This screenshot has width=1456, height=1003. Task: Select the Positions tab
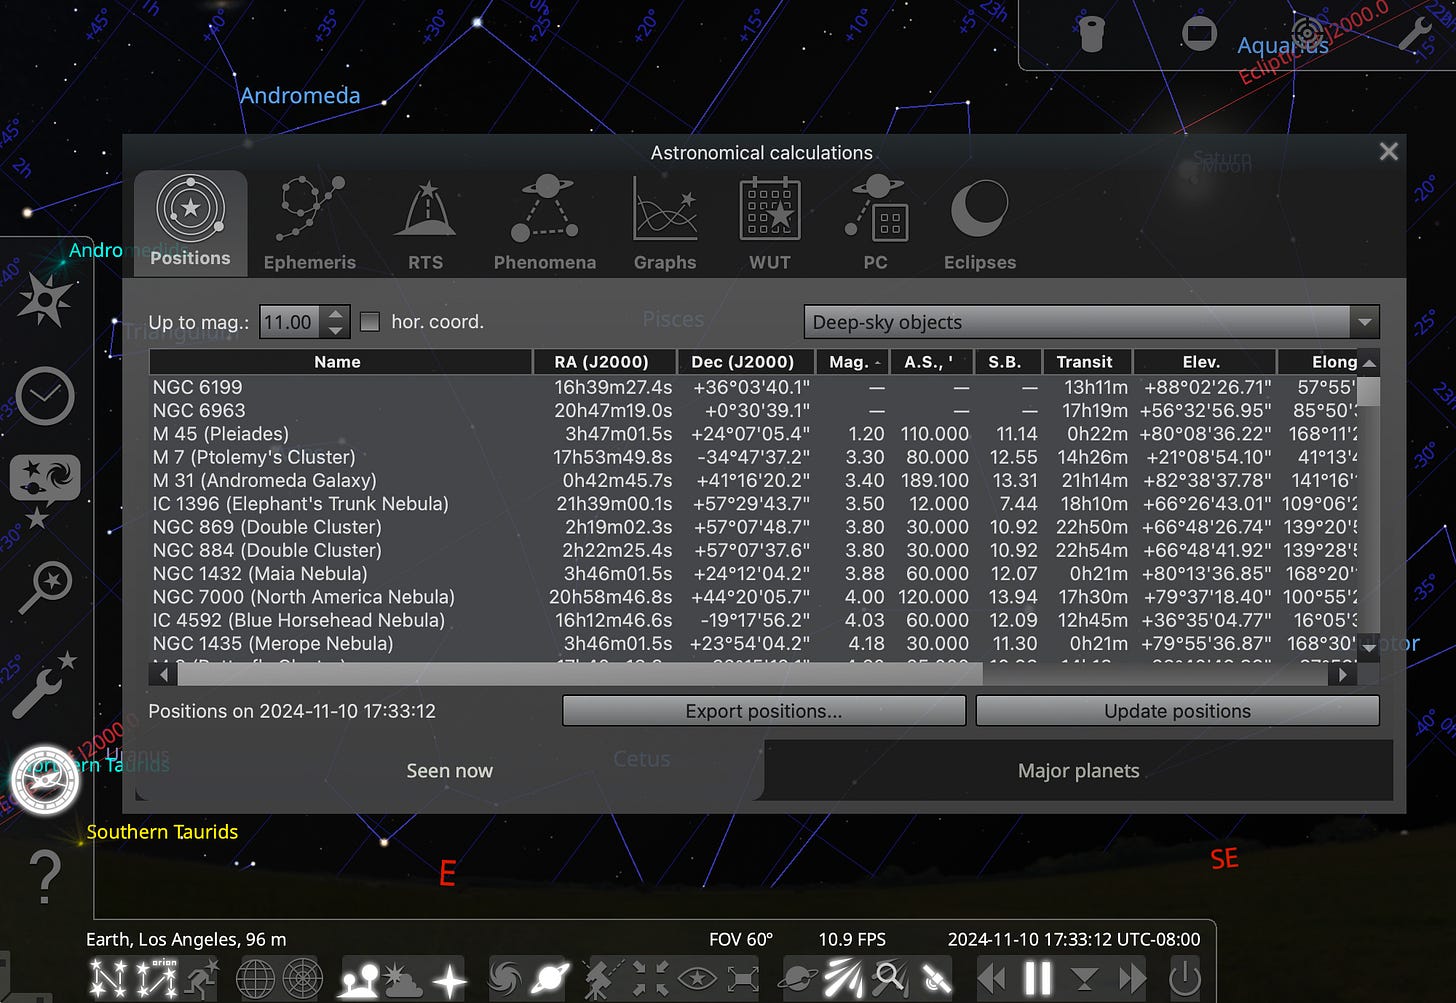(x=190, y=222)
